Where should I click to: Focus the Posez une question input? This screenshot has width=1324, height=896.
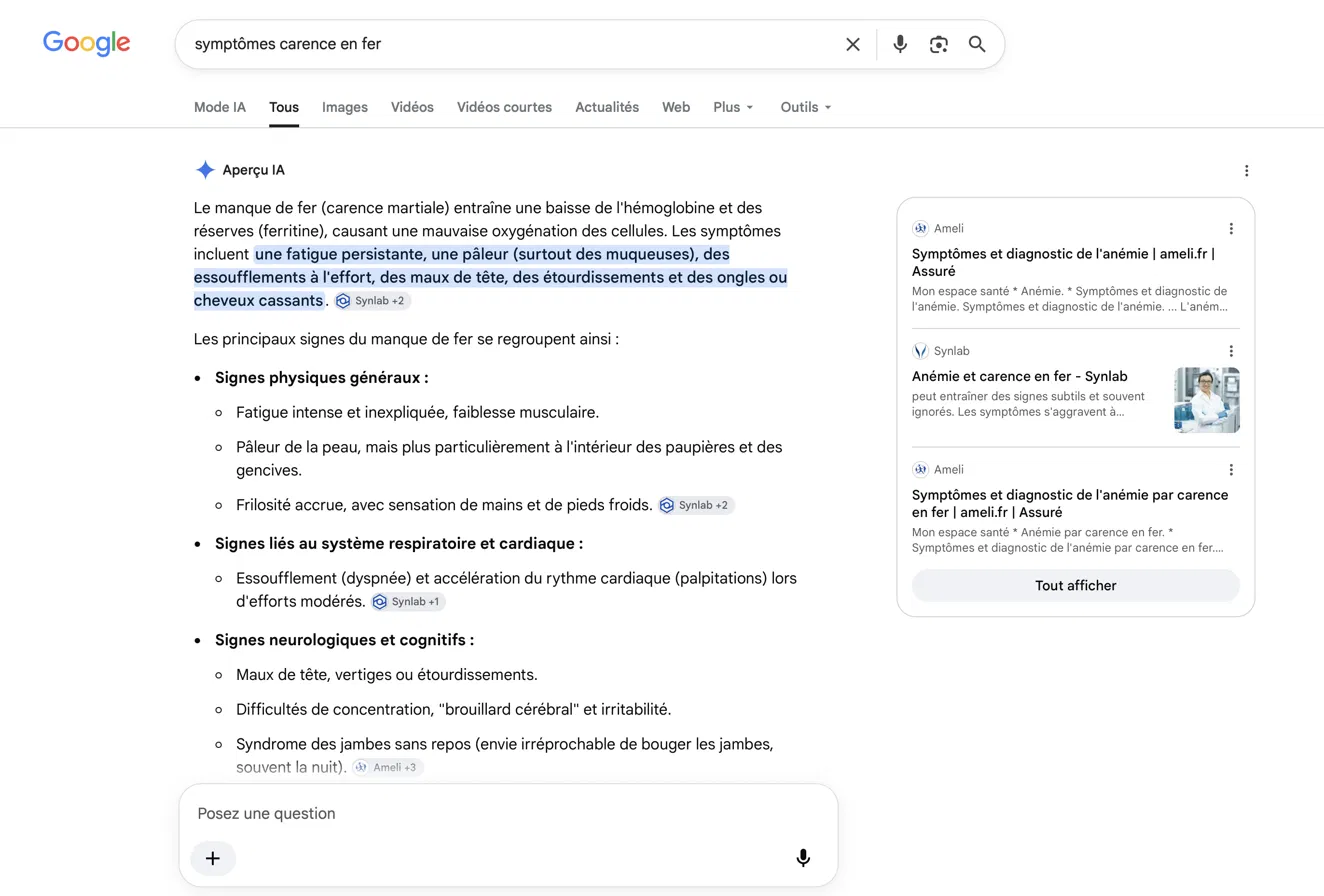[508, 813]
